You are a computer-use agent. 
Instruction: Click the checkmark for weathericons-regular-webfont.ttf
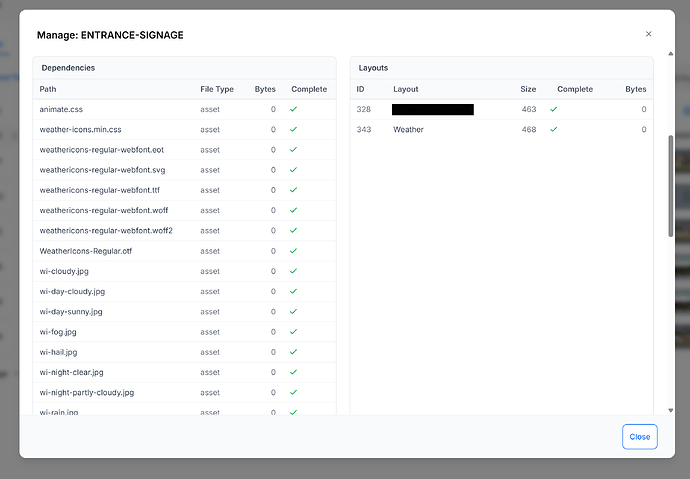pos(294,190)
